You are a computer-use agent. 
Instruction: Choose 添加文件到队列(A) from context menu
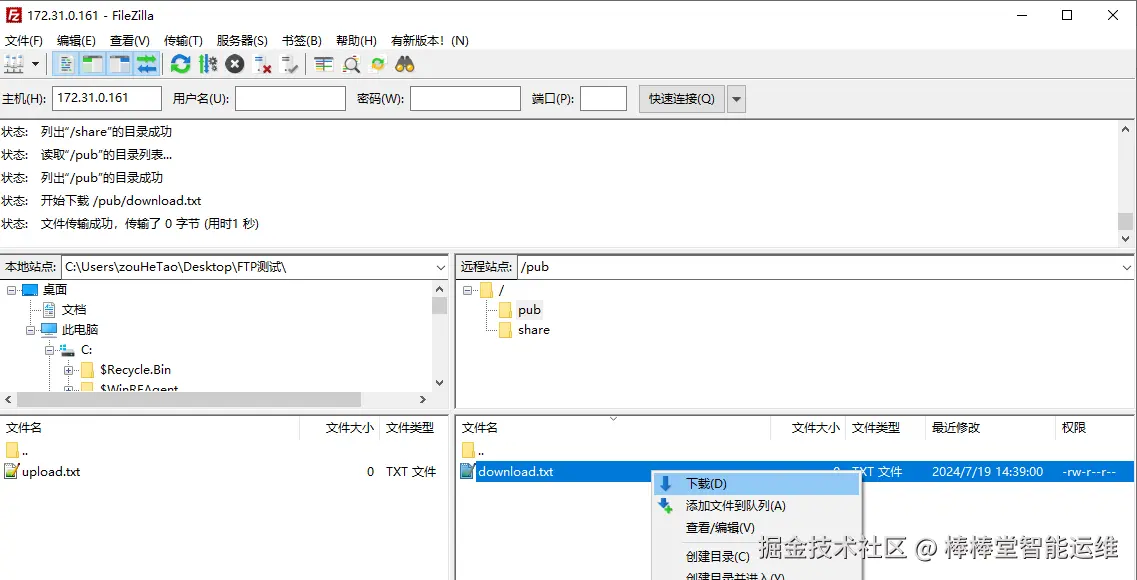(756, 506)
